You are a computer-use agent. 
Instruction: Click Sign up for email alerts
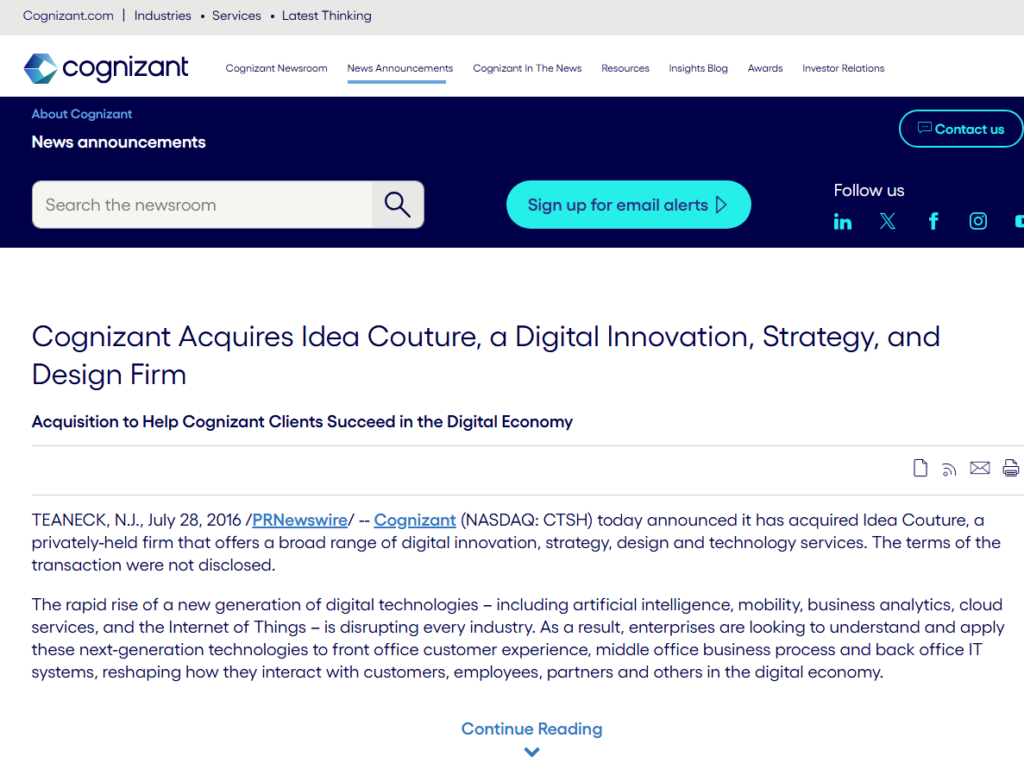click(628, 204)
